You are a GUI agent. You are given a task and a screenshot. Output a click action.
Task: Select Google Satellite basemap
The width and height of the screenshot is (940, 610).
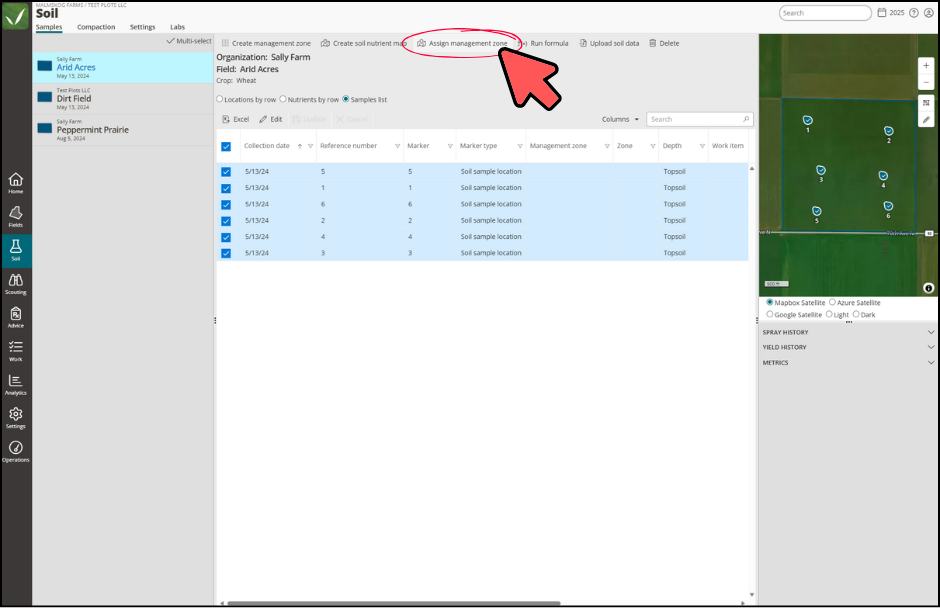tap(770, 314)
